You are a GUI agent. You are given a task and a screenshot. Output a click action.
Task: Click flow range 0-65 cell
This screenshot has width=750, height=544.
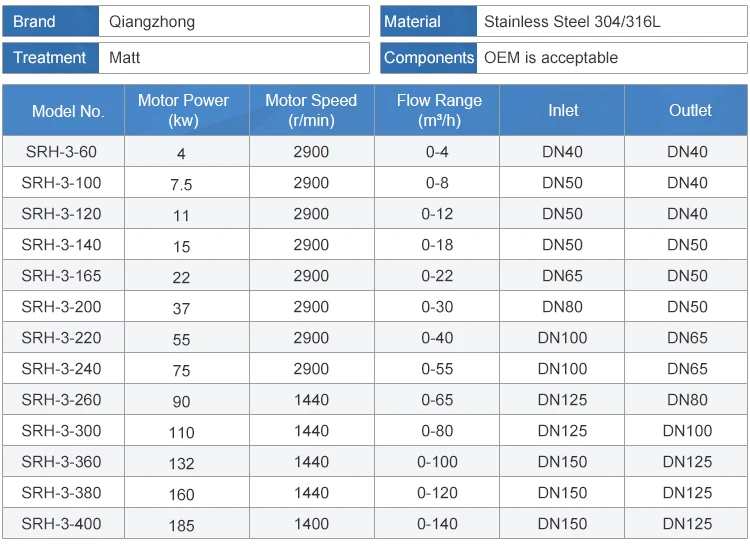[437, 400]
